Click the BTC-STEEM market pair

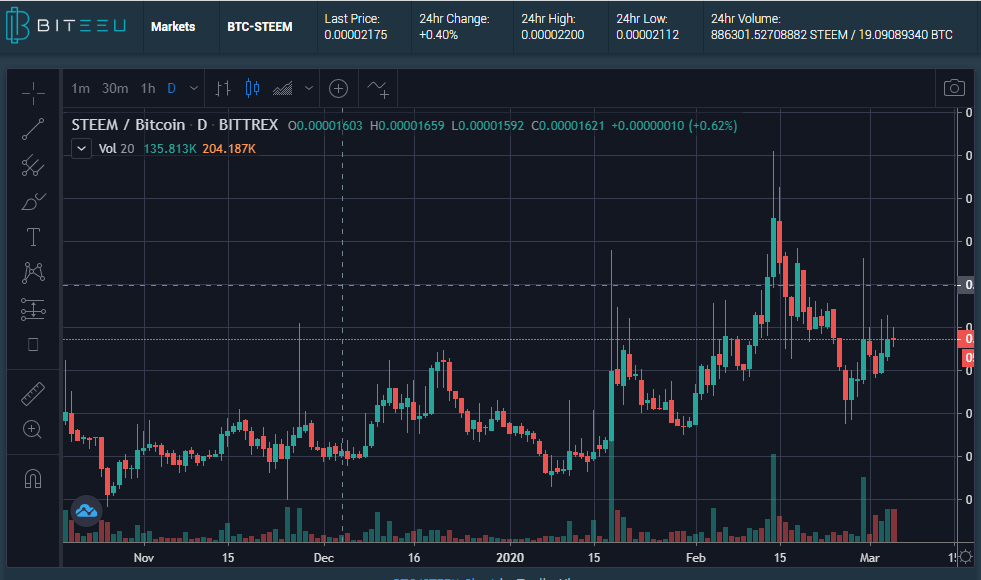(260, 27)
